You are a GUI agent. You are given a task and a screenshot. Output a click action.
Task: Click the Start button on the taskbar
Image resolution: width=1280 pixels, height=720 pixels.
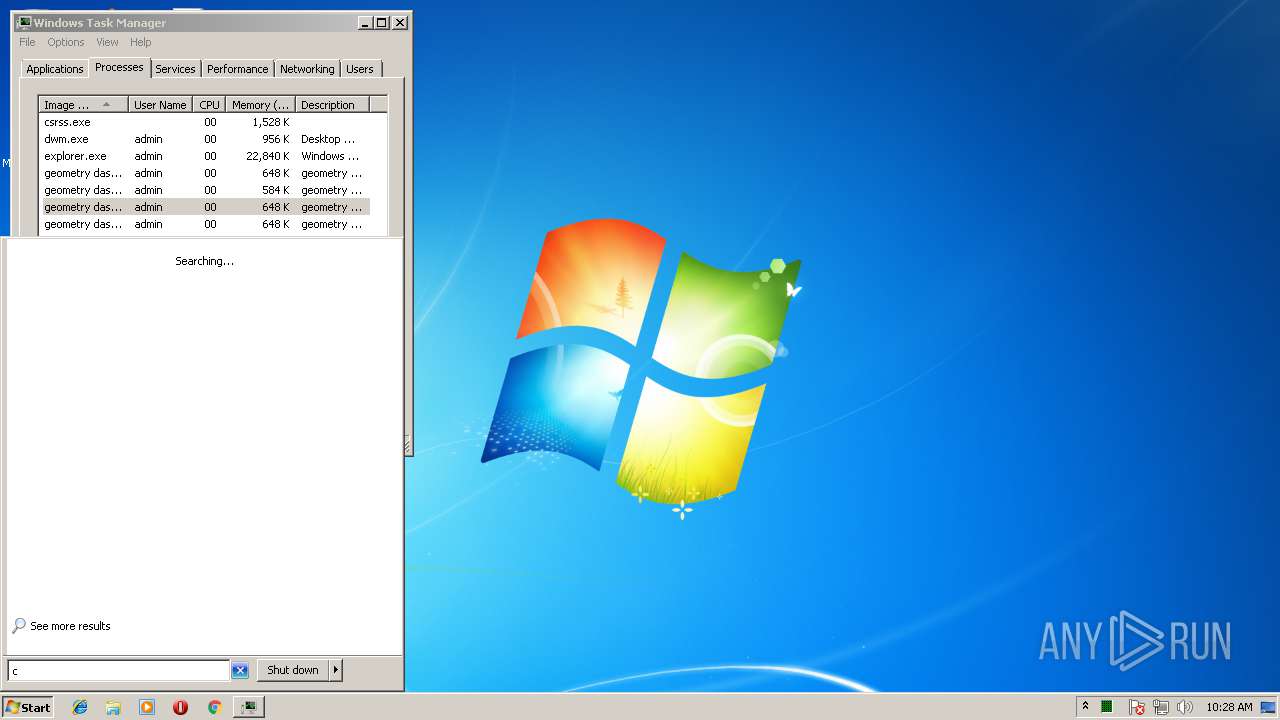click(28, 707)
